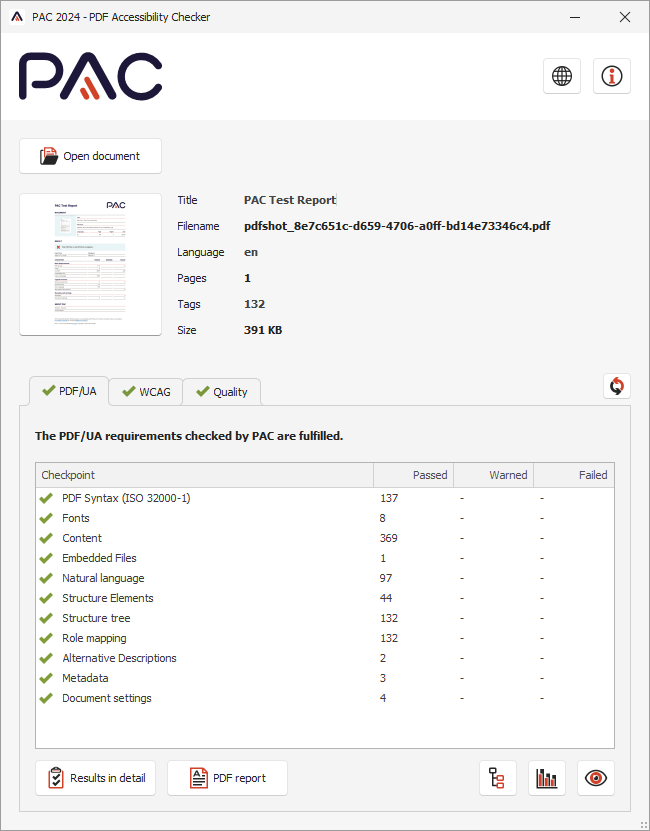650x831 pixels.
Task: Open Results in detail
Action: pos(95,778)
